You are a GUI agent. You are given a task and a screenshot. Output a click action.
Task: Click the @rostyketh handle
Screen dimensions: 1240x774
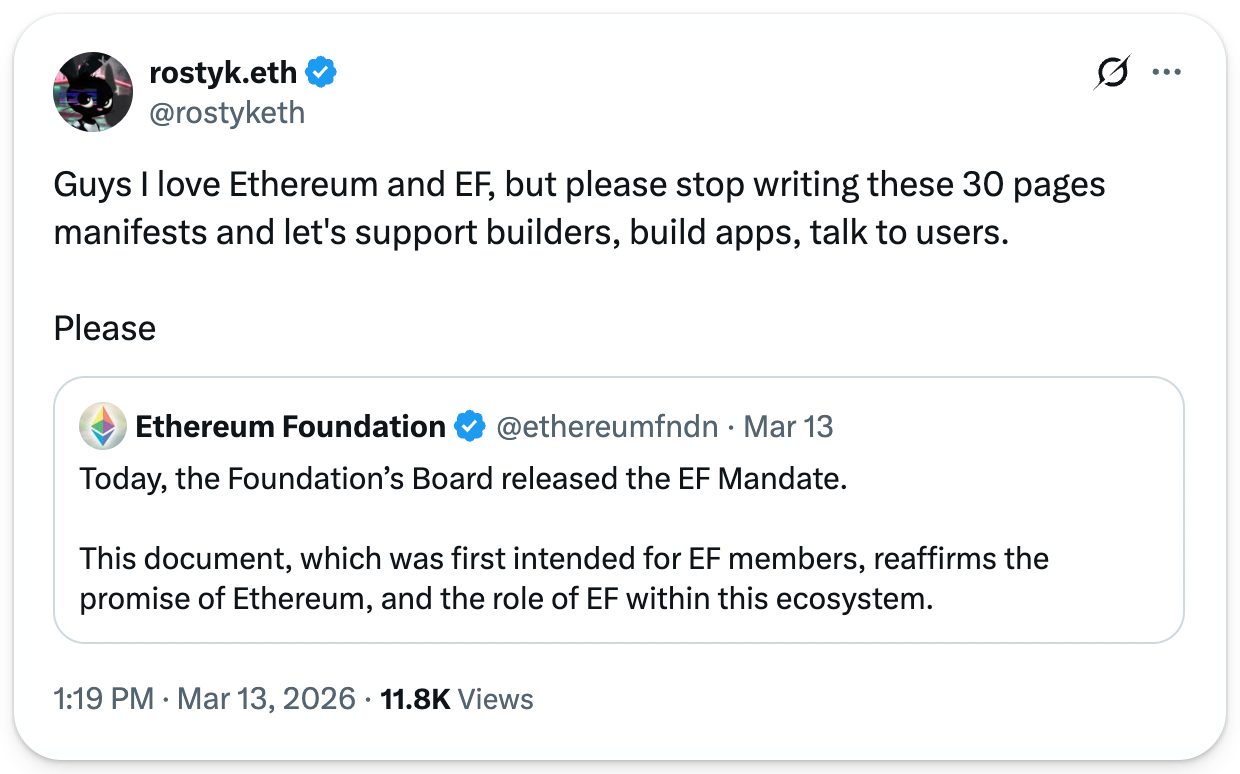[227, 112]
